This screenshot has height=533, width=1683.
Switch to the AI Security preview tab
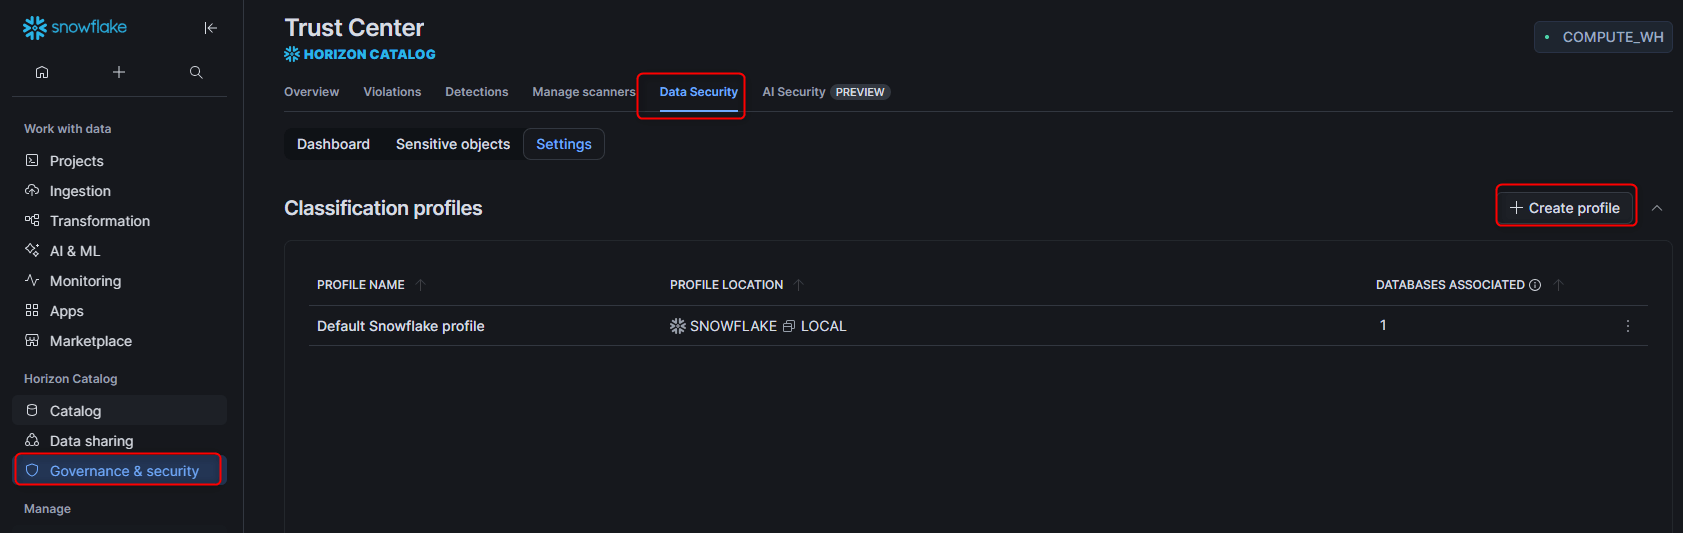[x=826, y=92]
